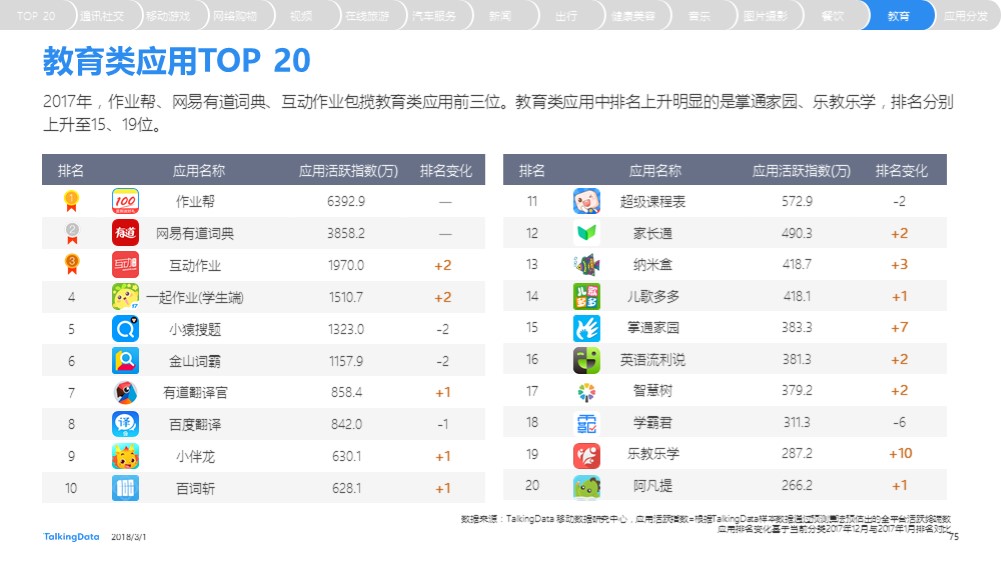The width and height of the screenshot is (1001, 563).
Task: Click the 英语流利说 app icon
Action: pyautogui.click(x=586, y=359)
